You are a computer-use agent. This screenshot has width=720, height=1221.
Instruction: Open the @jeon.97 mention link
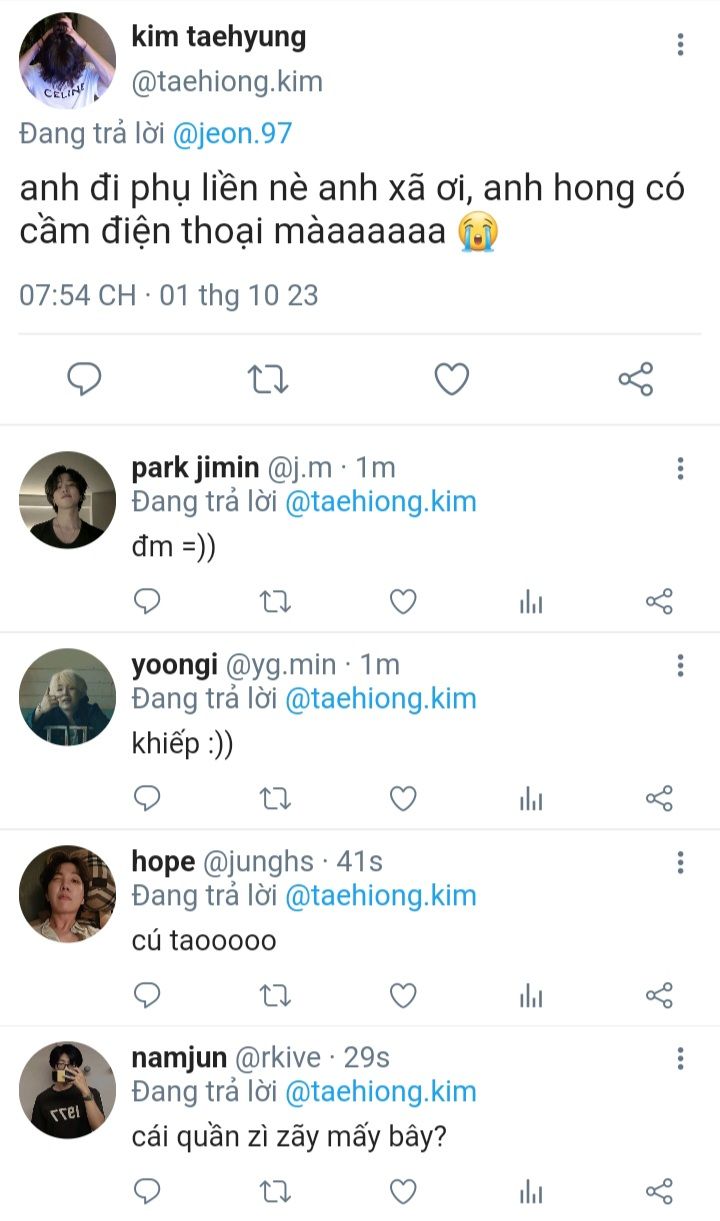pos(232,134)
